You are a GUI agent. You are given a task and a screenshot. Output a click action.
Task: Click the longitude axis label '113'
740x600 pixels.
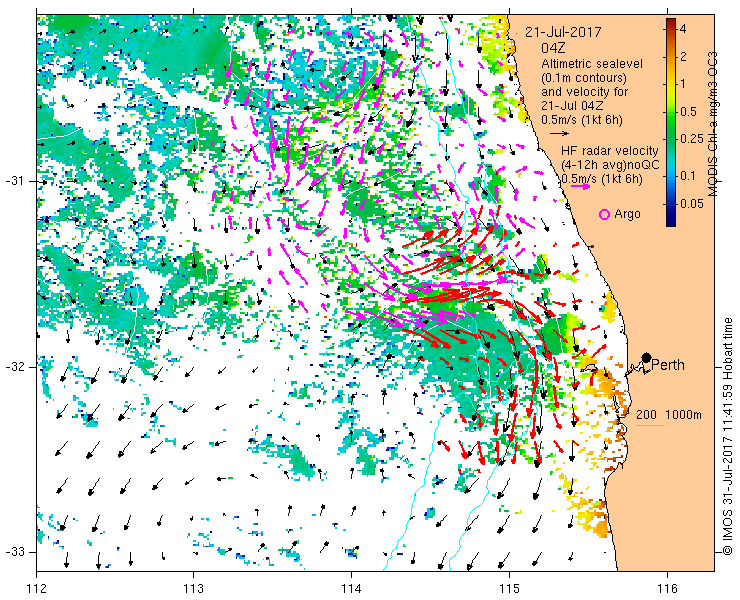click(194, 589)
